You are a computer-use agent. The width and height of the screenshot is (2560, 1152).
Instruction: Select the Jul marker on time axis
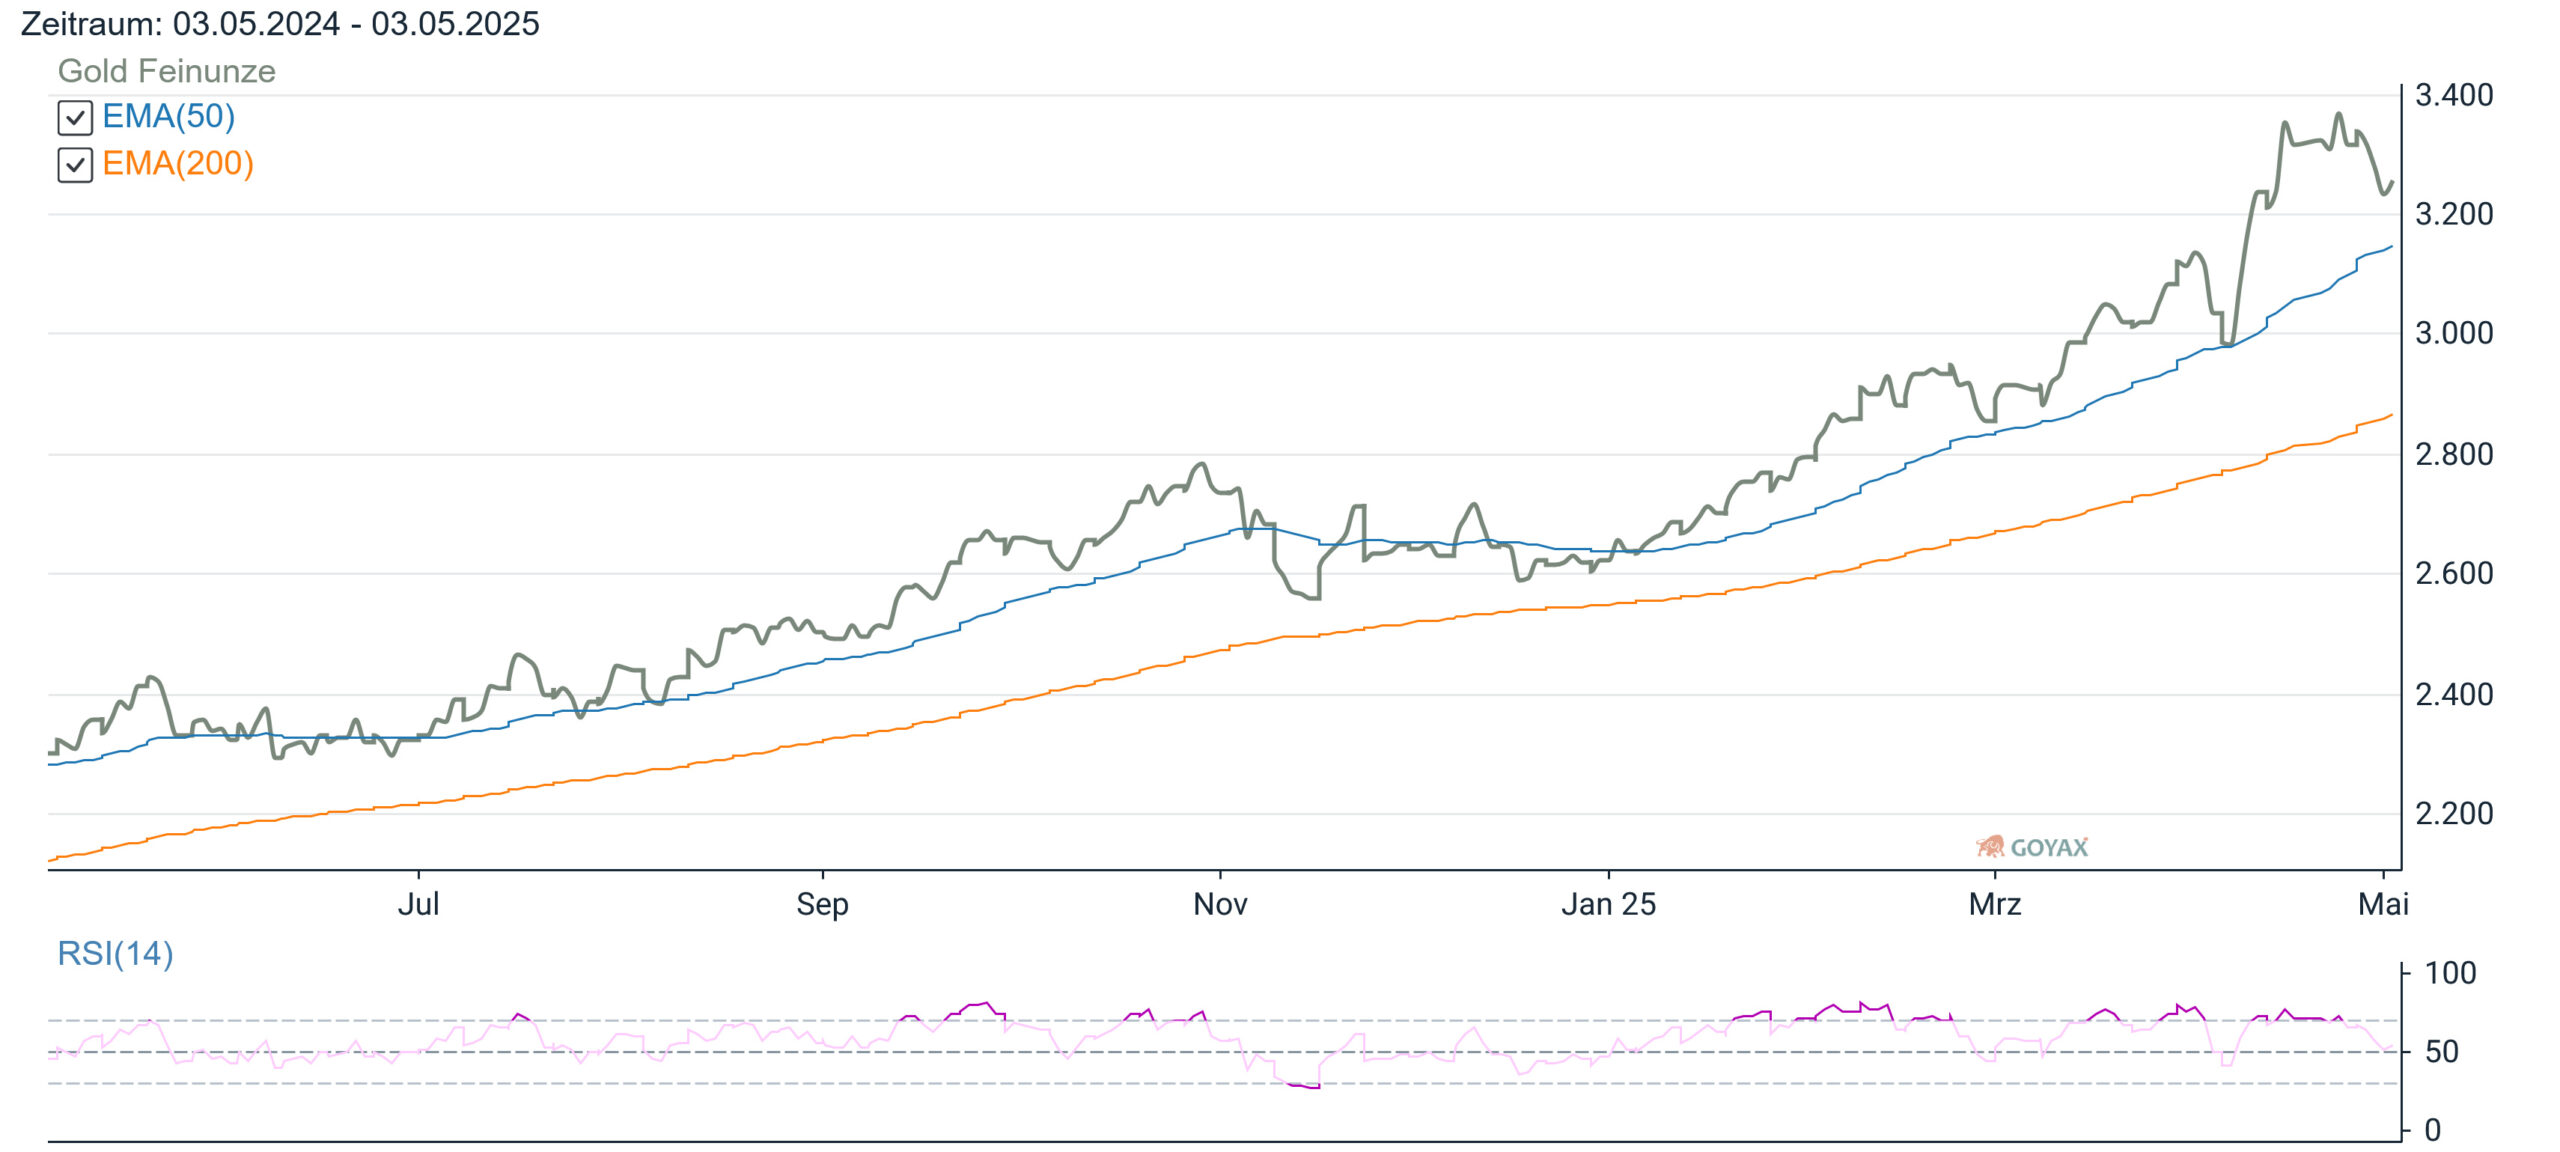[418, 905]
